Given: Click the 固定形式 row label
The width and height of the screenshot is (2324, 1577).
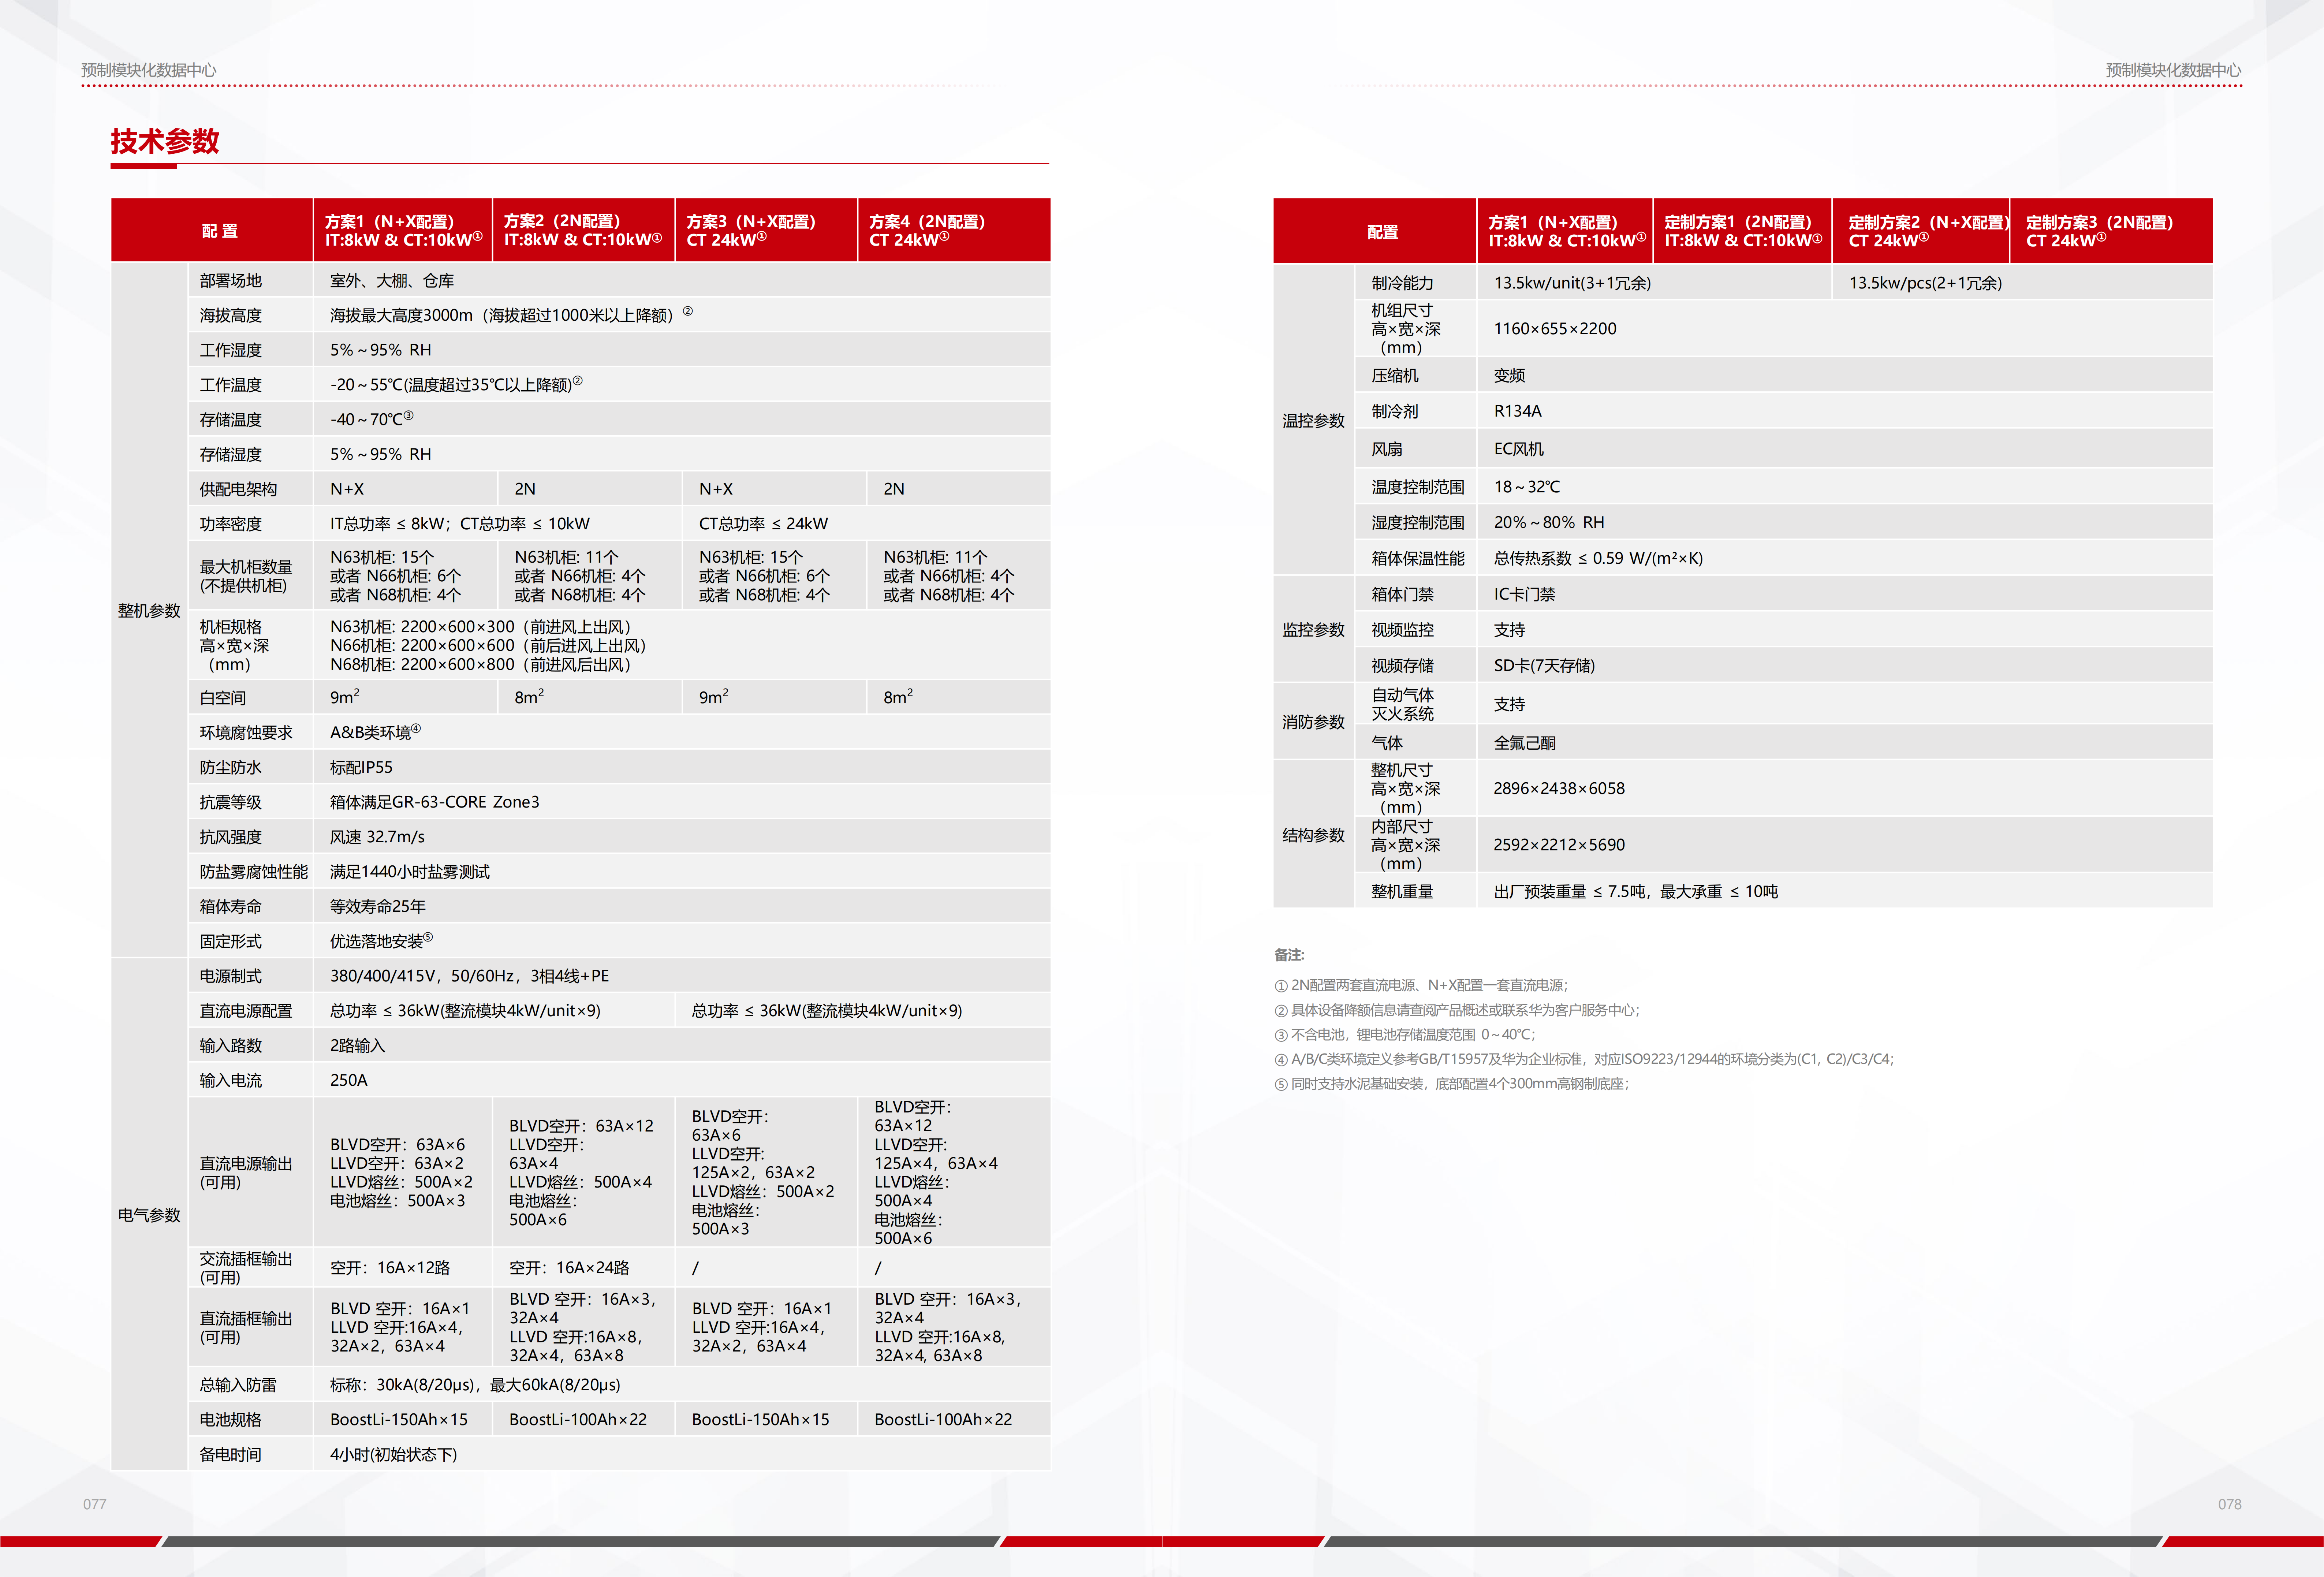Looking at the screenshot, I should tap(231, 941).
